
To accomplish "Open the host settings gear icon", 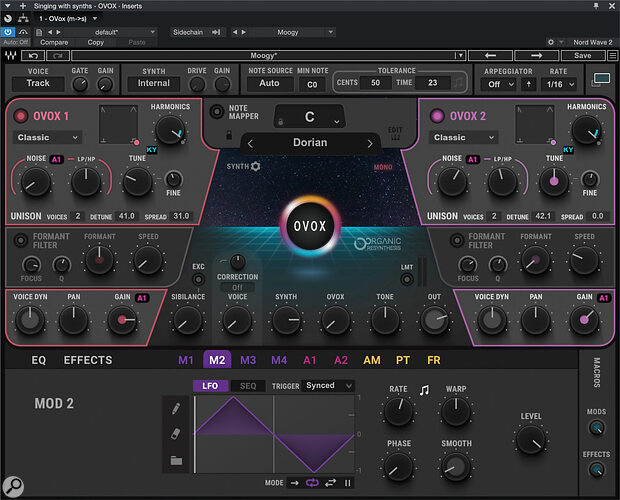I will [x=551, y=42].
